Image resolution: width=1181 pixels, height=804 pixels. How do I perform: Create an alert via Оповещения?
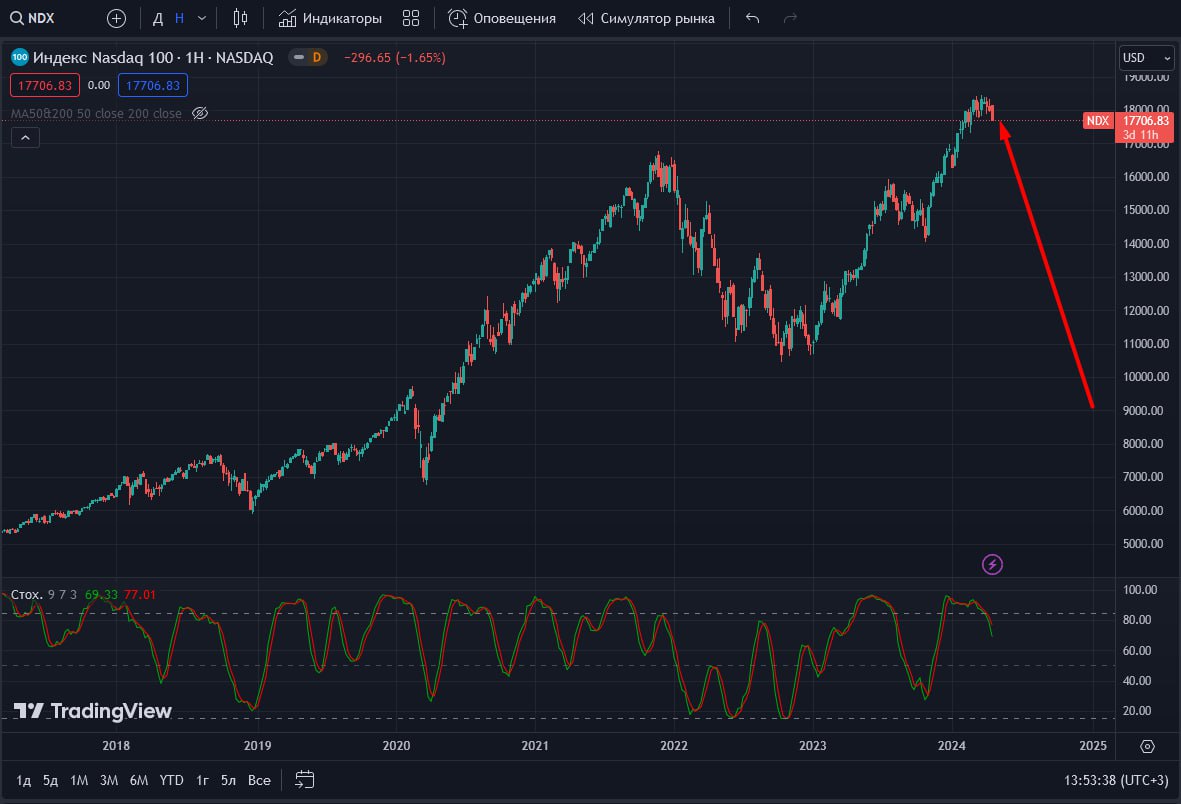[502, 18]
